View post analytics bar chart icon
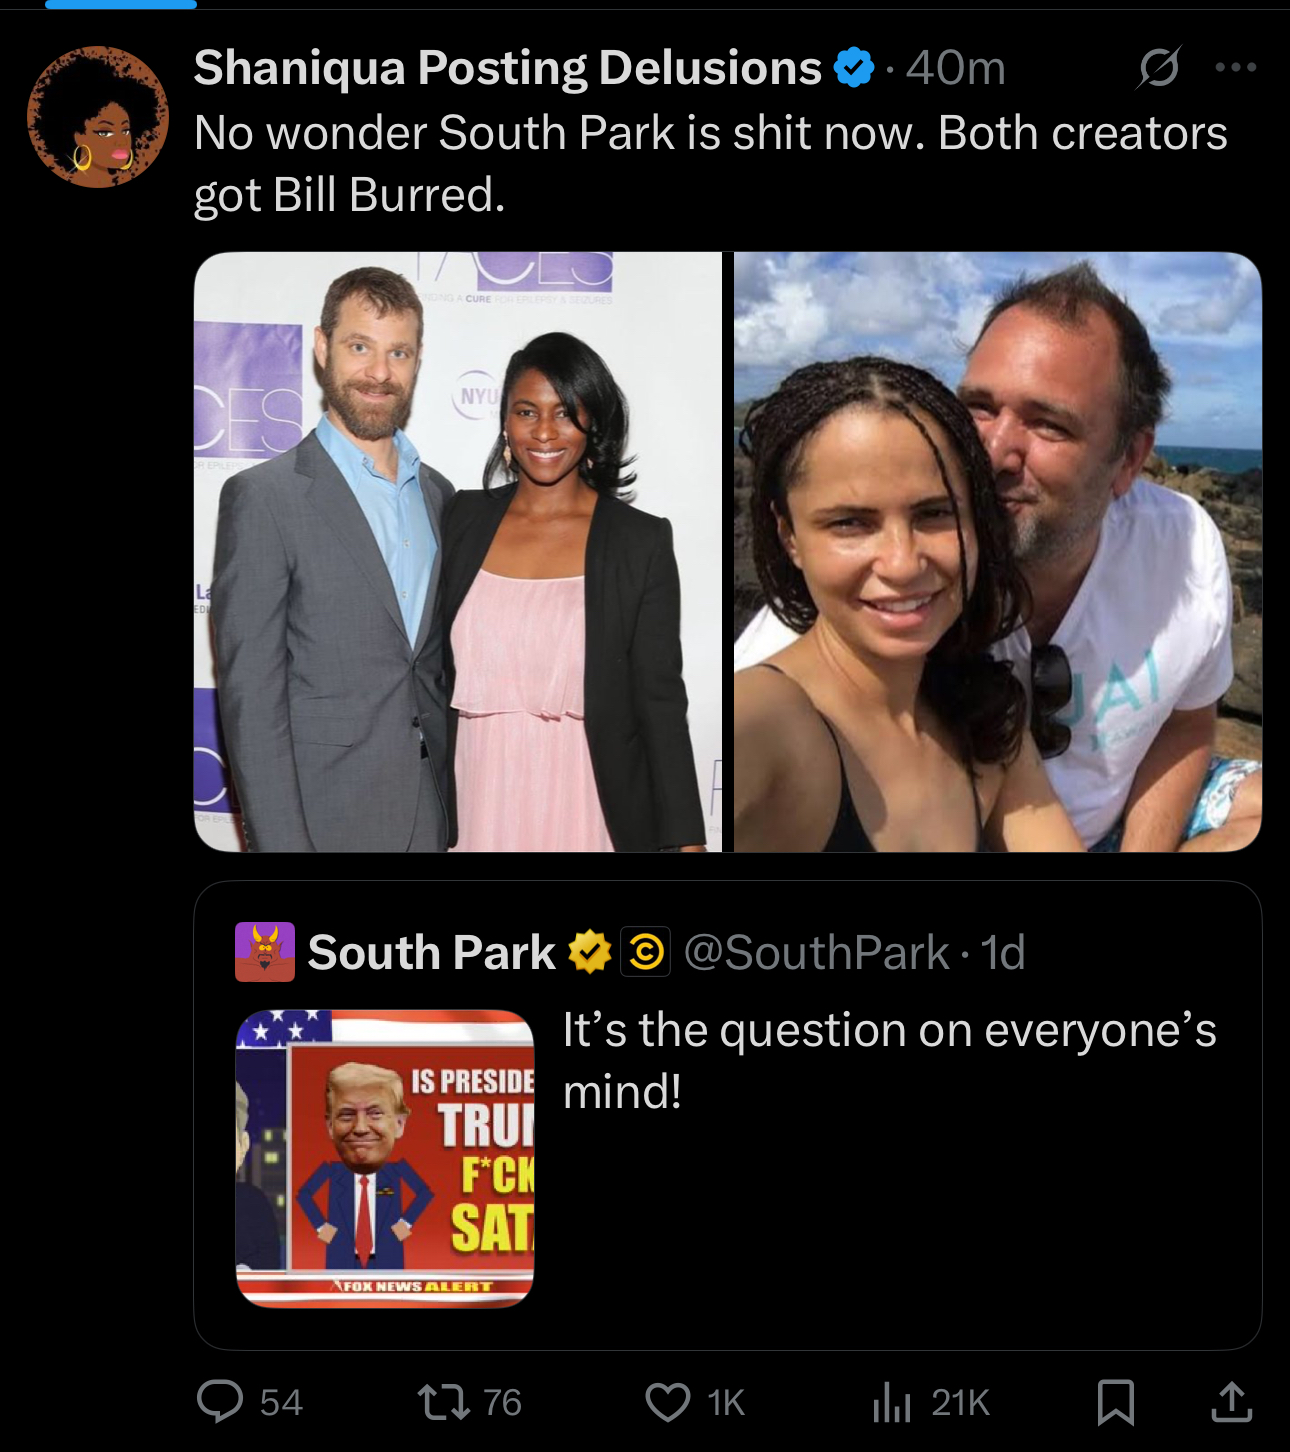 [x=891, y=1402]
